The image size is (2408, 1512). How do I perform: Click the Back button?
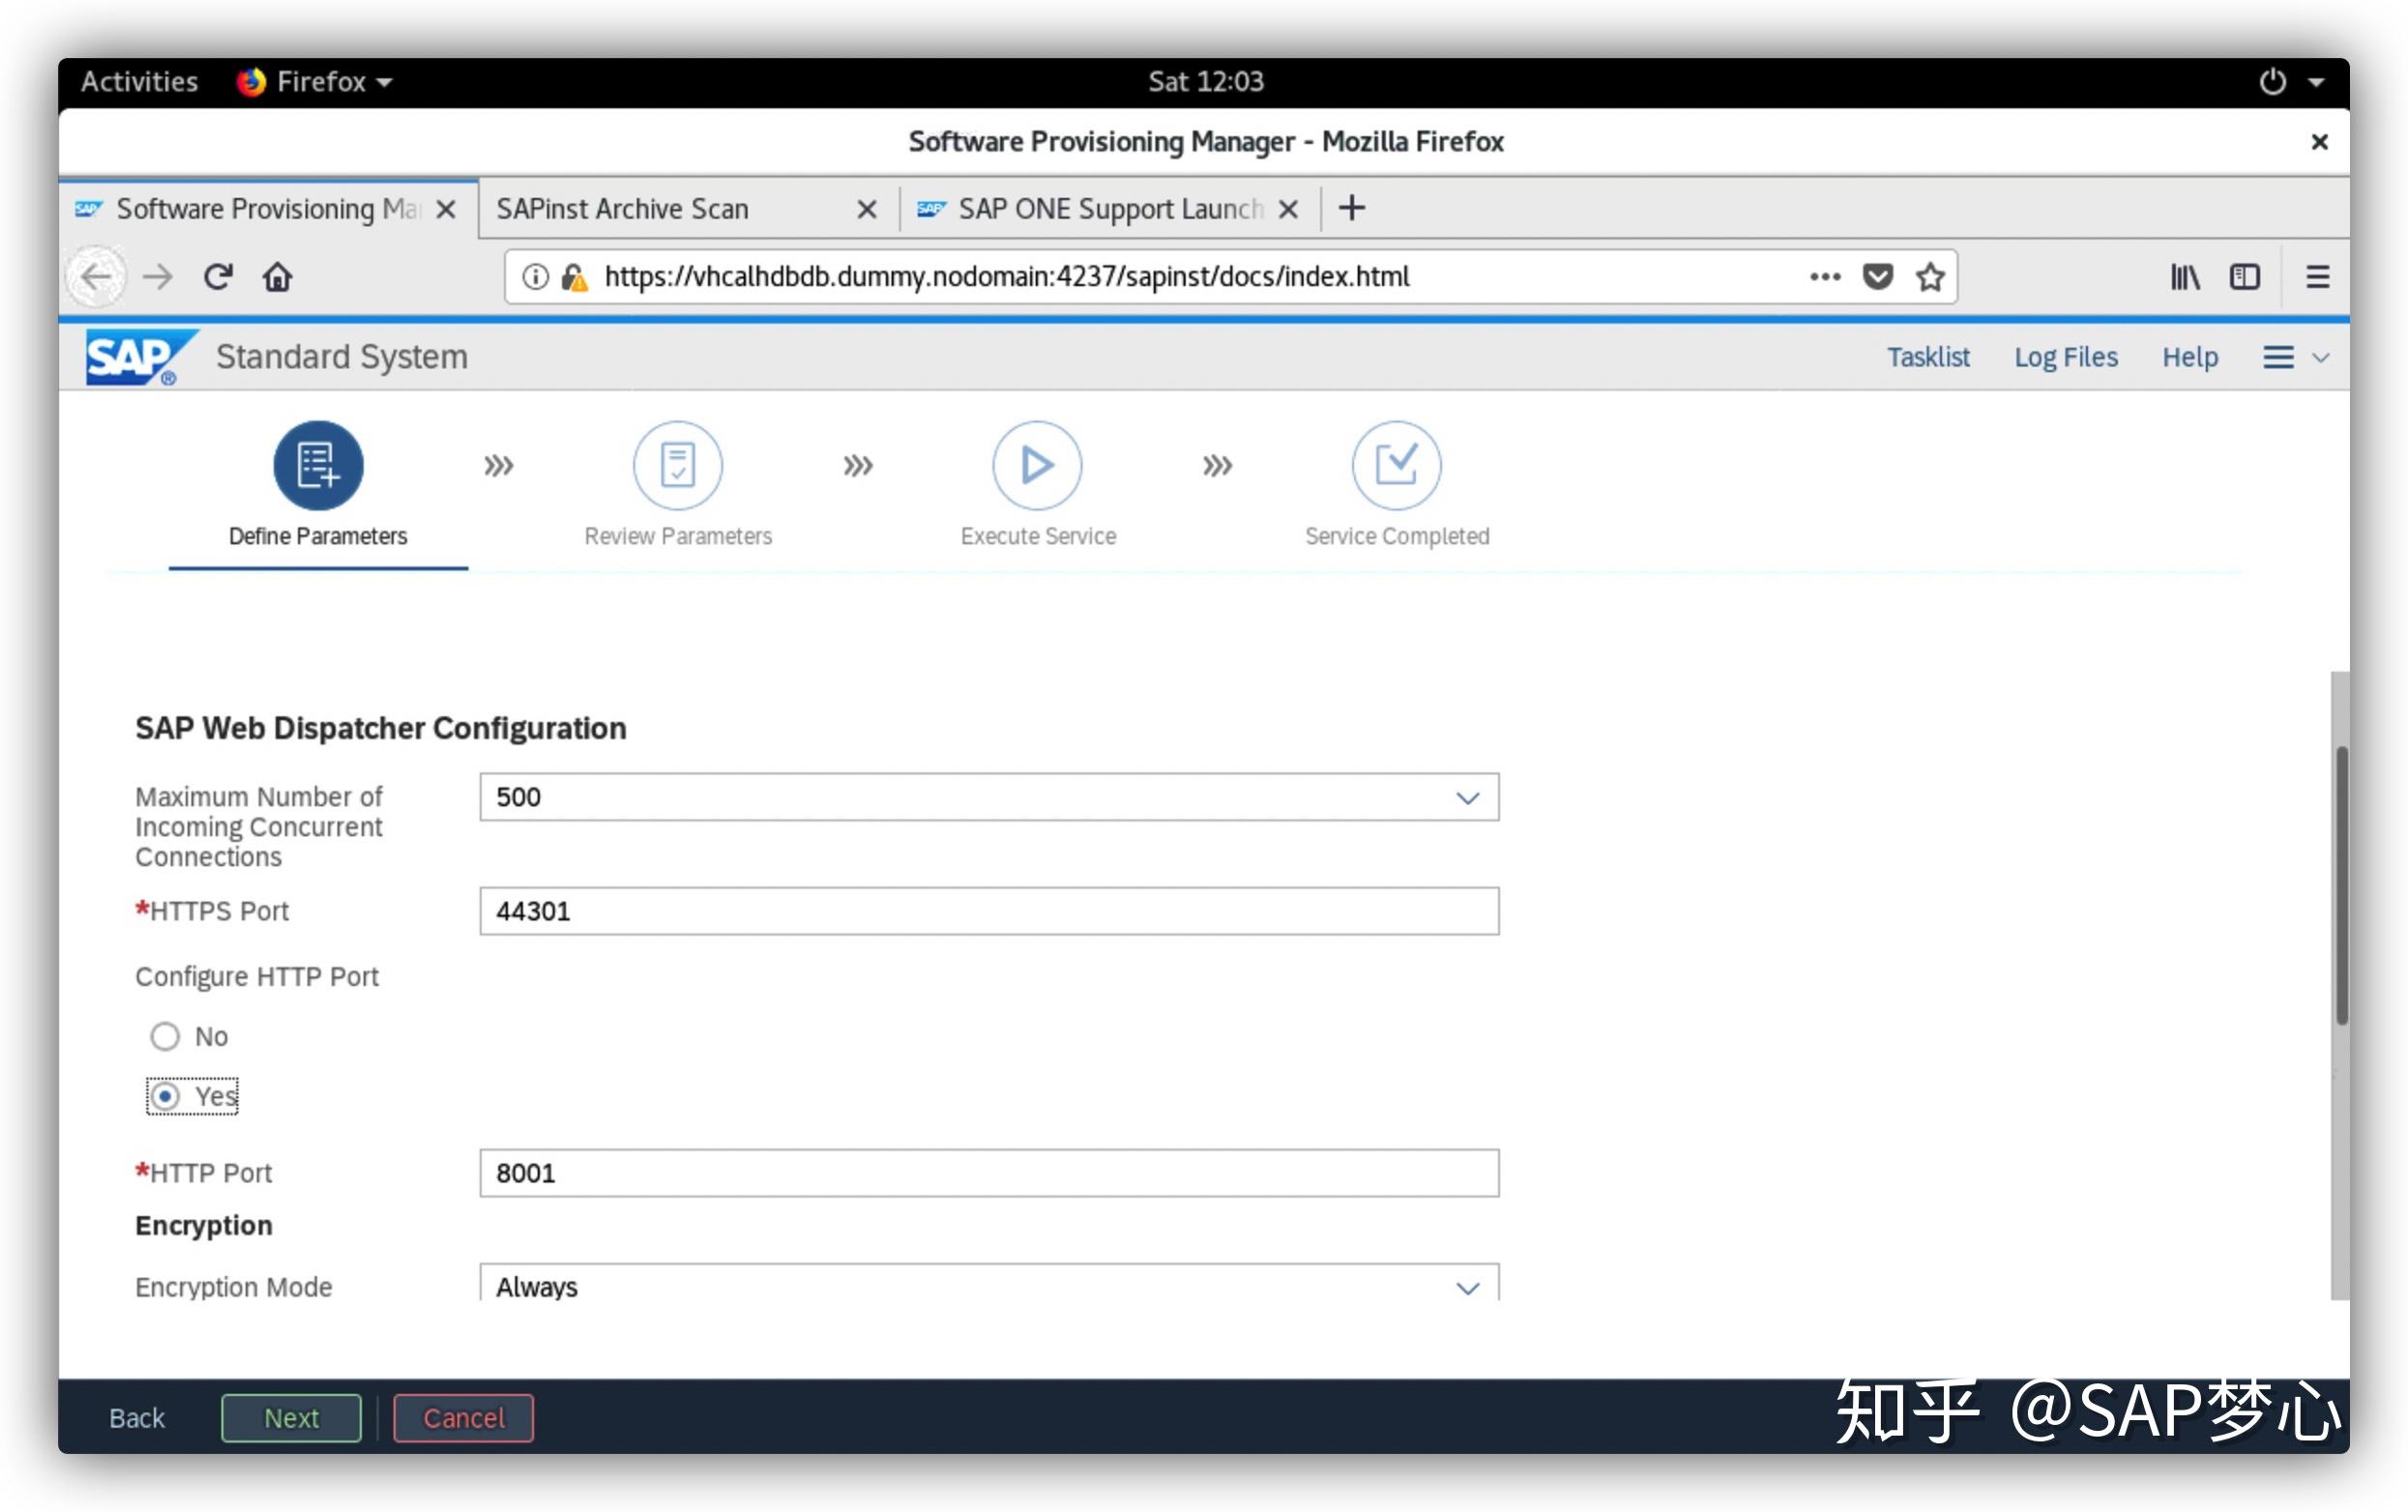[x=137, y=1418]
